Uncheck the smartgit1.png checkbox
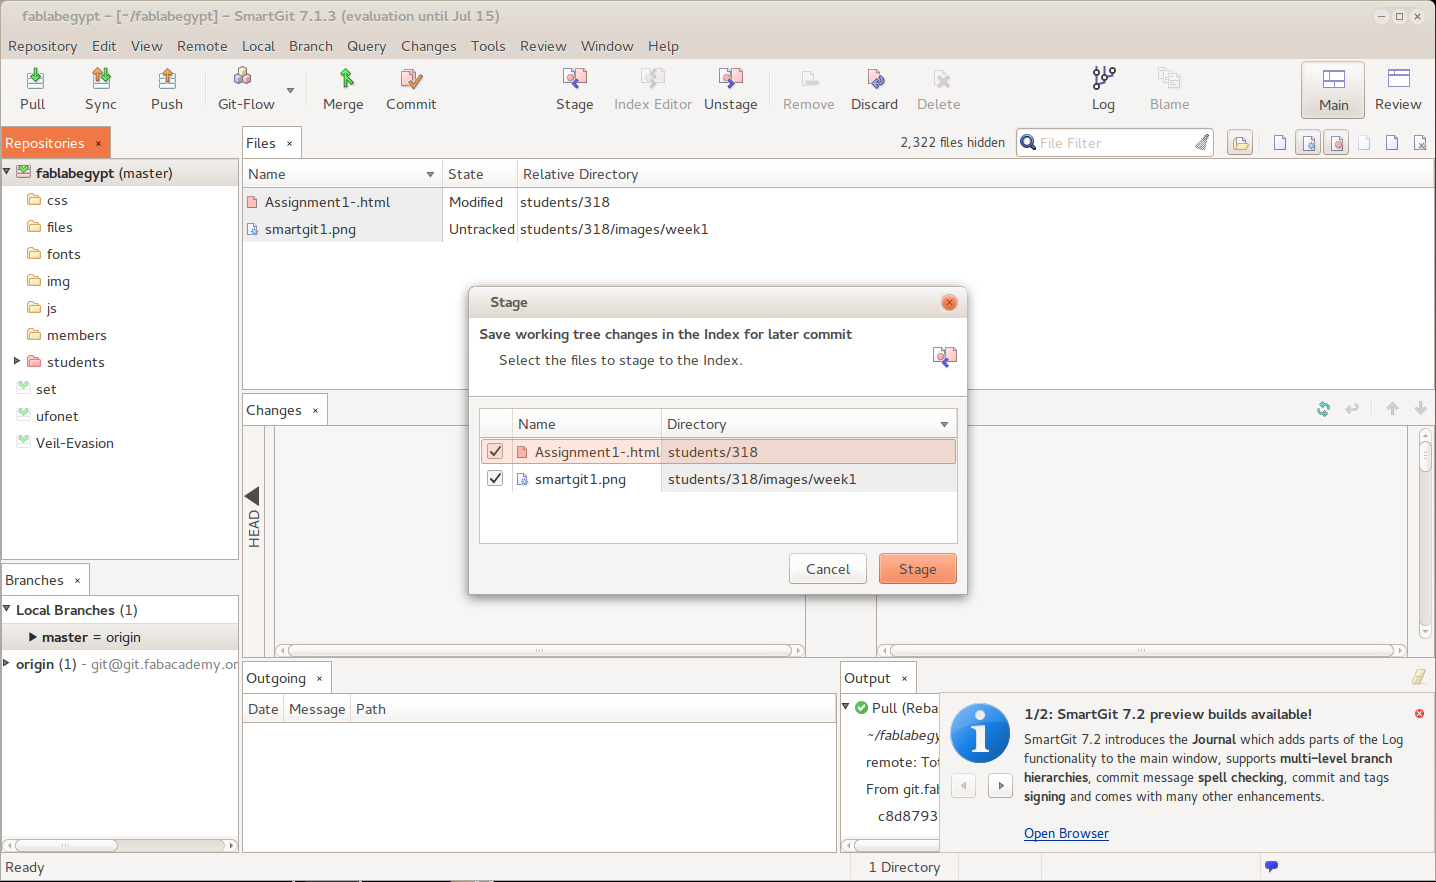1436x882 pixels. click(495, 478)
